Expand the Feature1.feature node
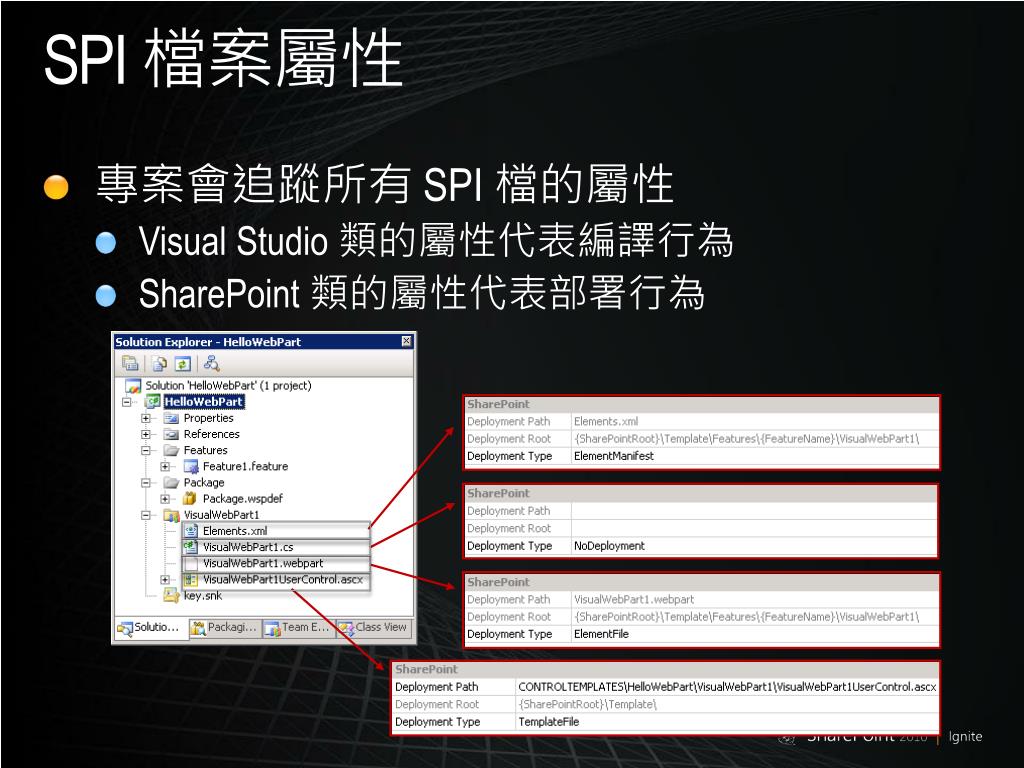The width and height of the screenshot is (1024, 768). (165, 466)
